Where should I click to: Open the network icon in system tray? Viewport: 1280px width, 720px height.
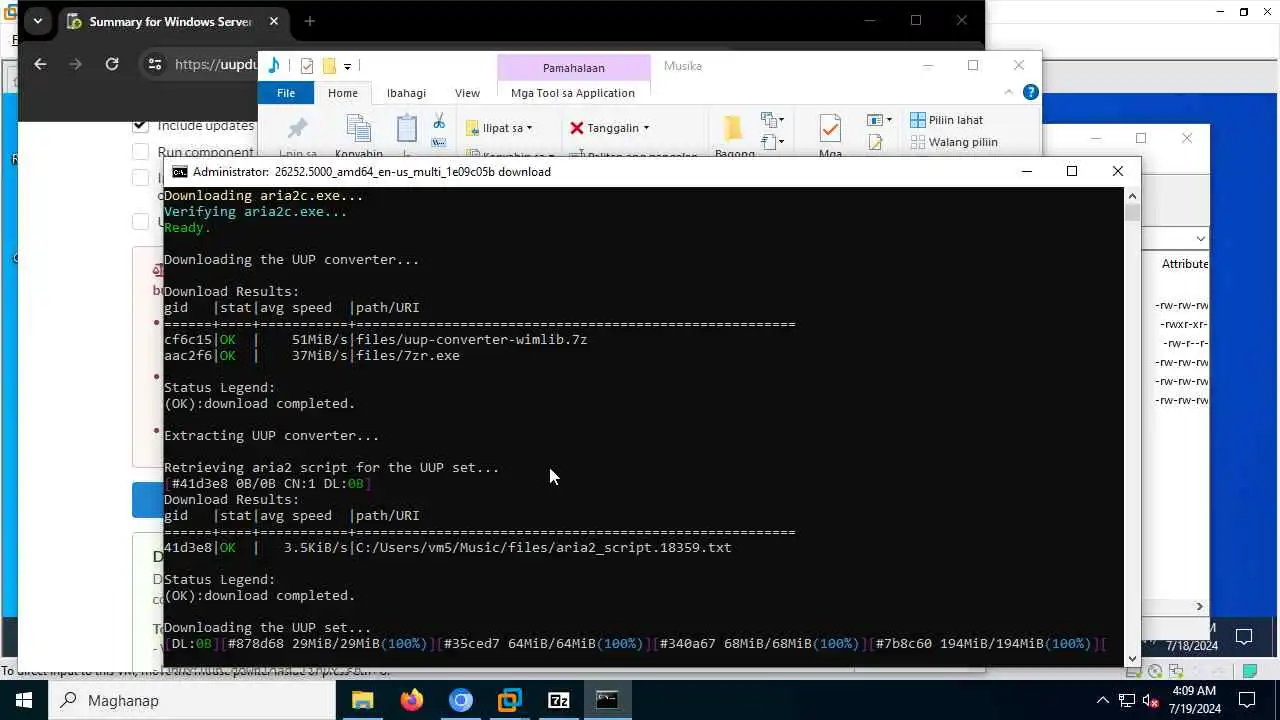(1127, 700)
